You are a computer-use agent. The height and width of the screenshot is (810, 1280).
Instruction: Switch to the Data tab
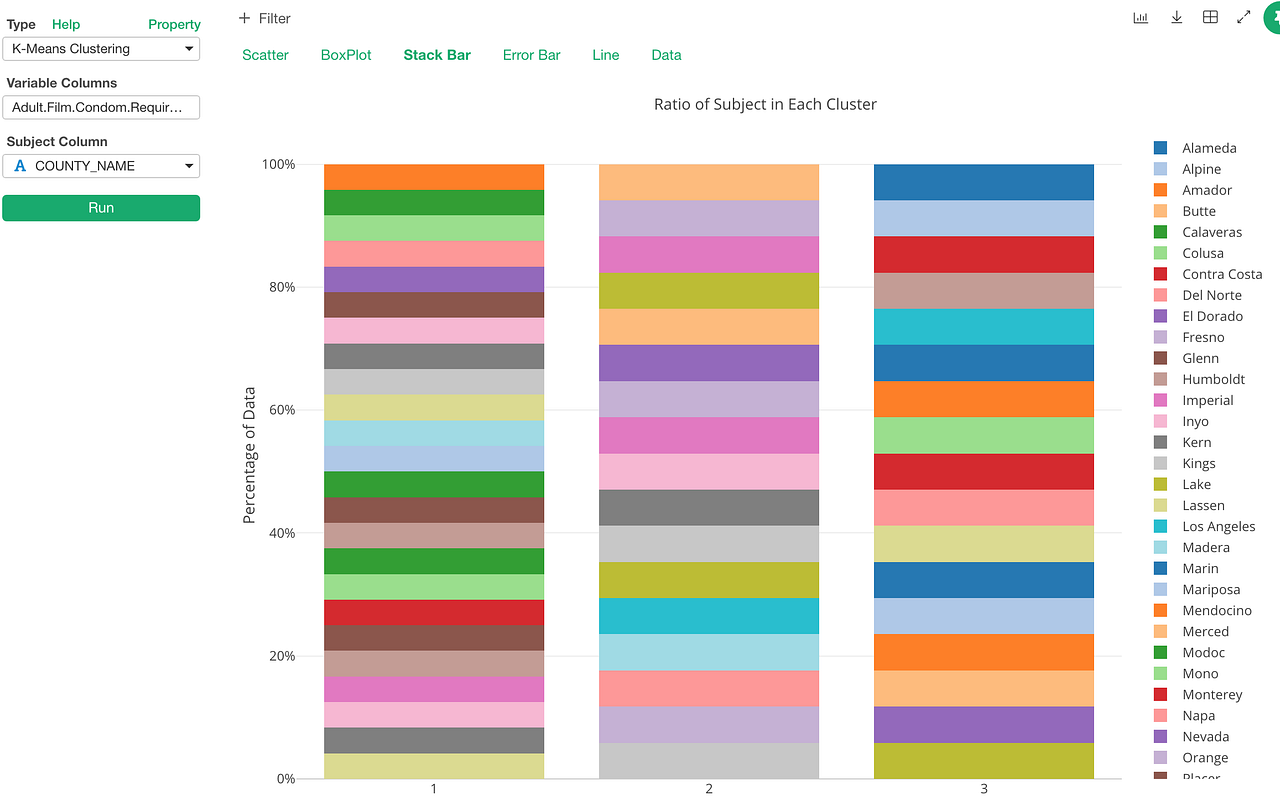(666, 55)
